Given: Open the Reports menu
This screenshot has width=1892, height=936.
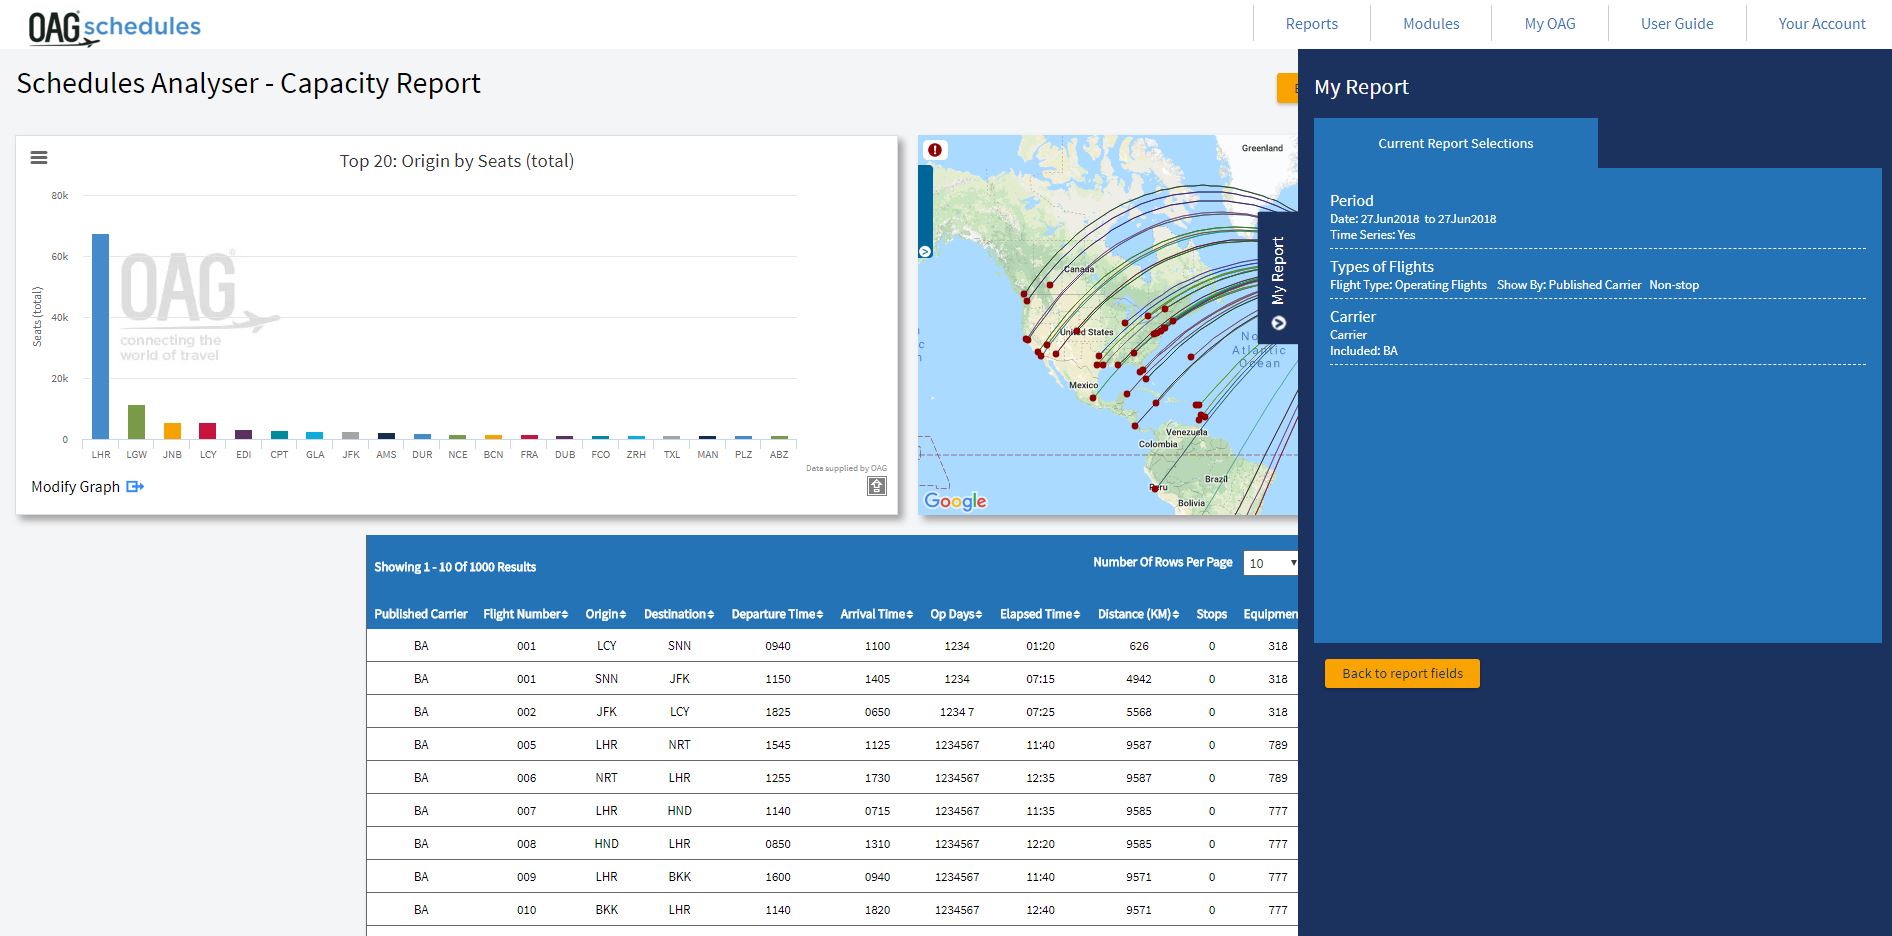Looking at the screenshot, I should [x=1311, y=24].
